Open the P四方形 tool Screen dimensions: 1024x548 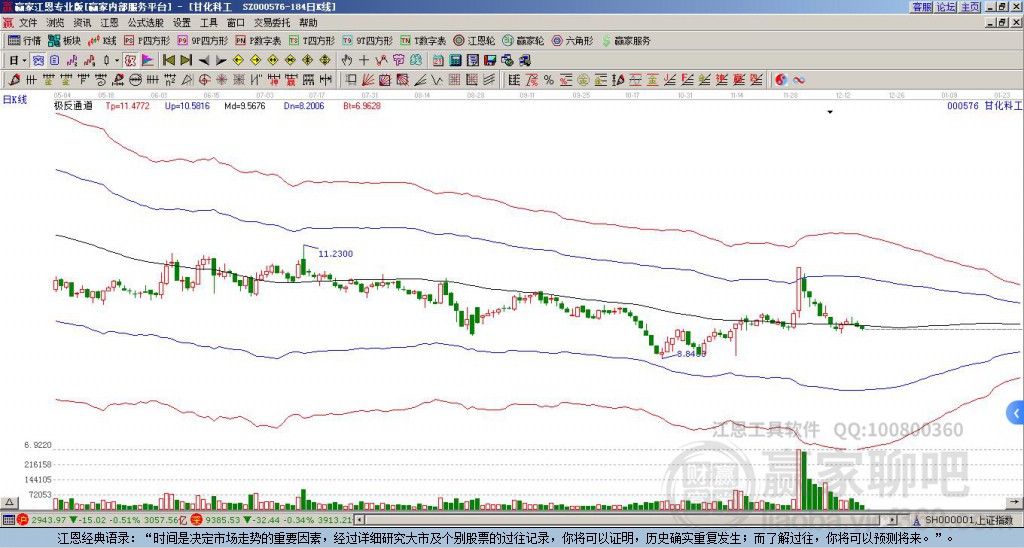point(146,41)
